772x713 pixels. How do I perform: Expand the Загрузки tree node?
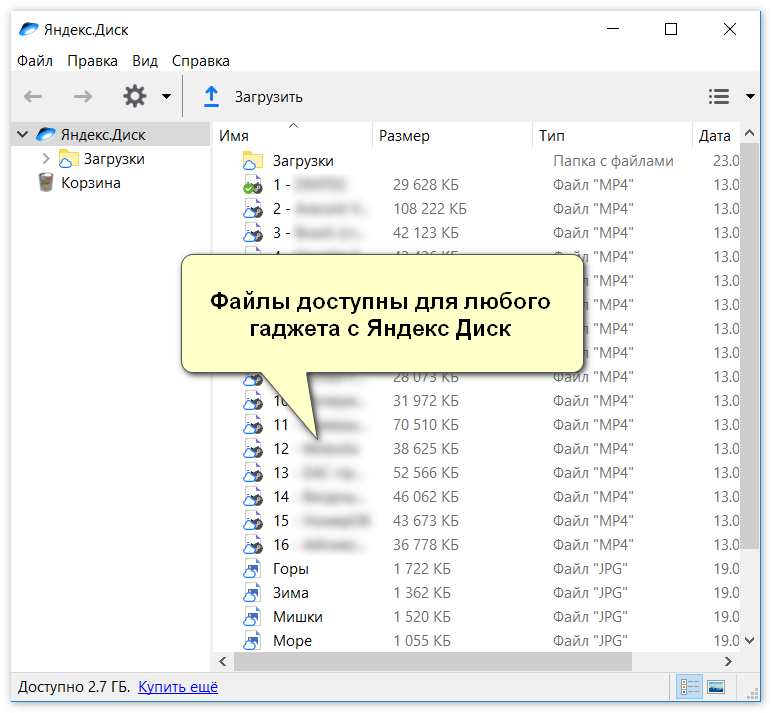click(x=46, y=159)
